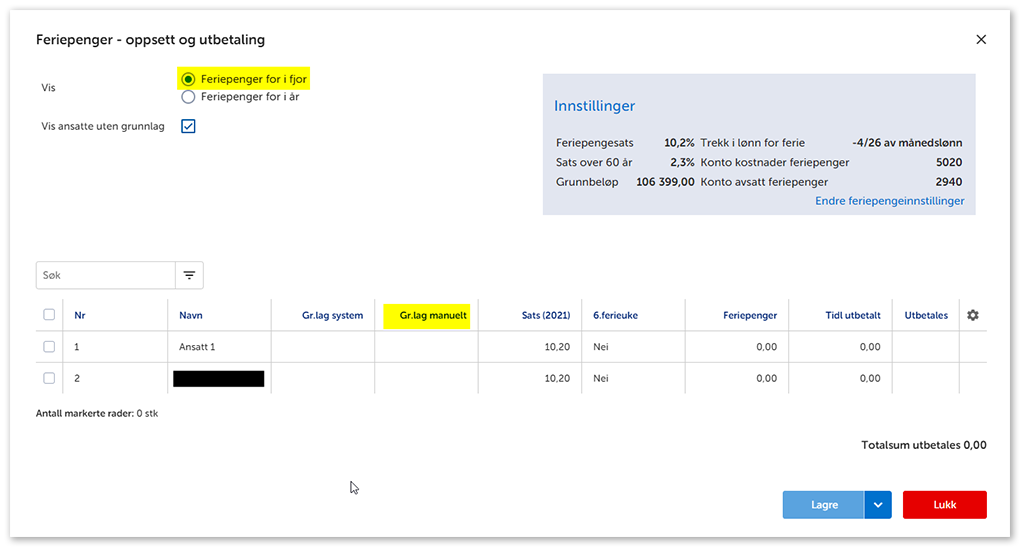This screenshot has width=1020, height=547.
Task: Click the 'Sats (2021)' column header
Action: pos(546,315)
